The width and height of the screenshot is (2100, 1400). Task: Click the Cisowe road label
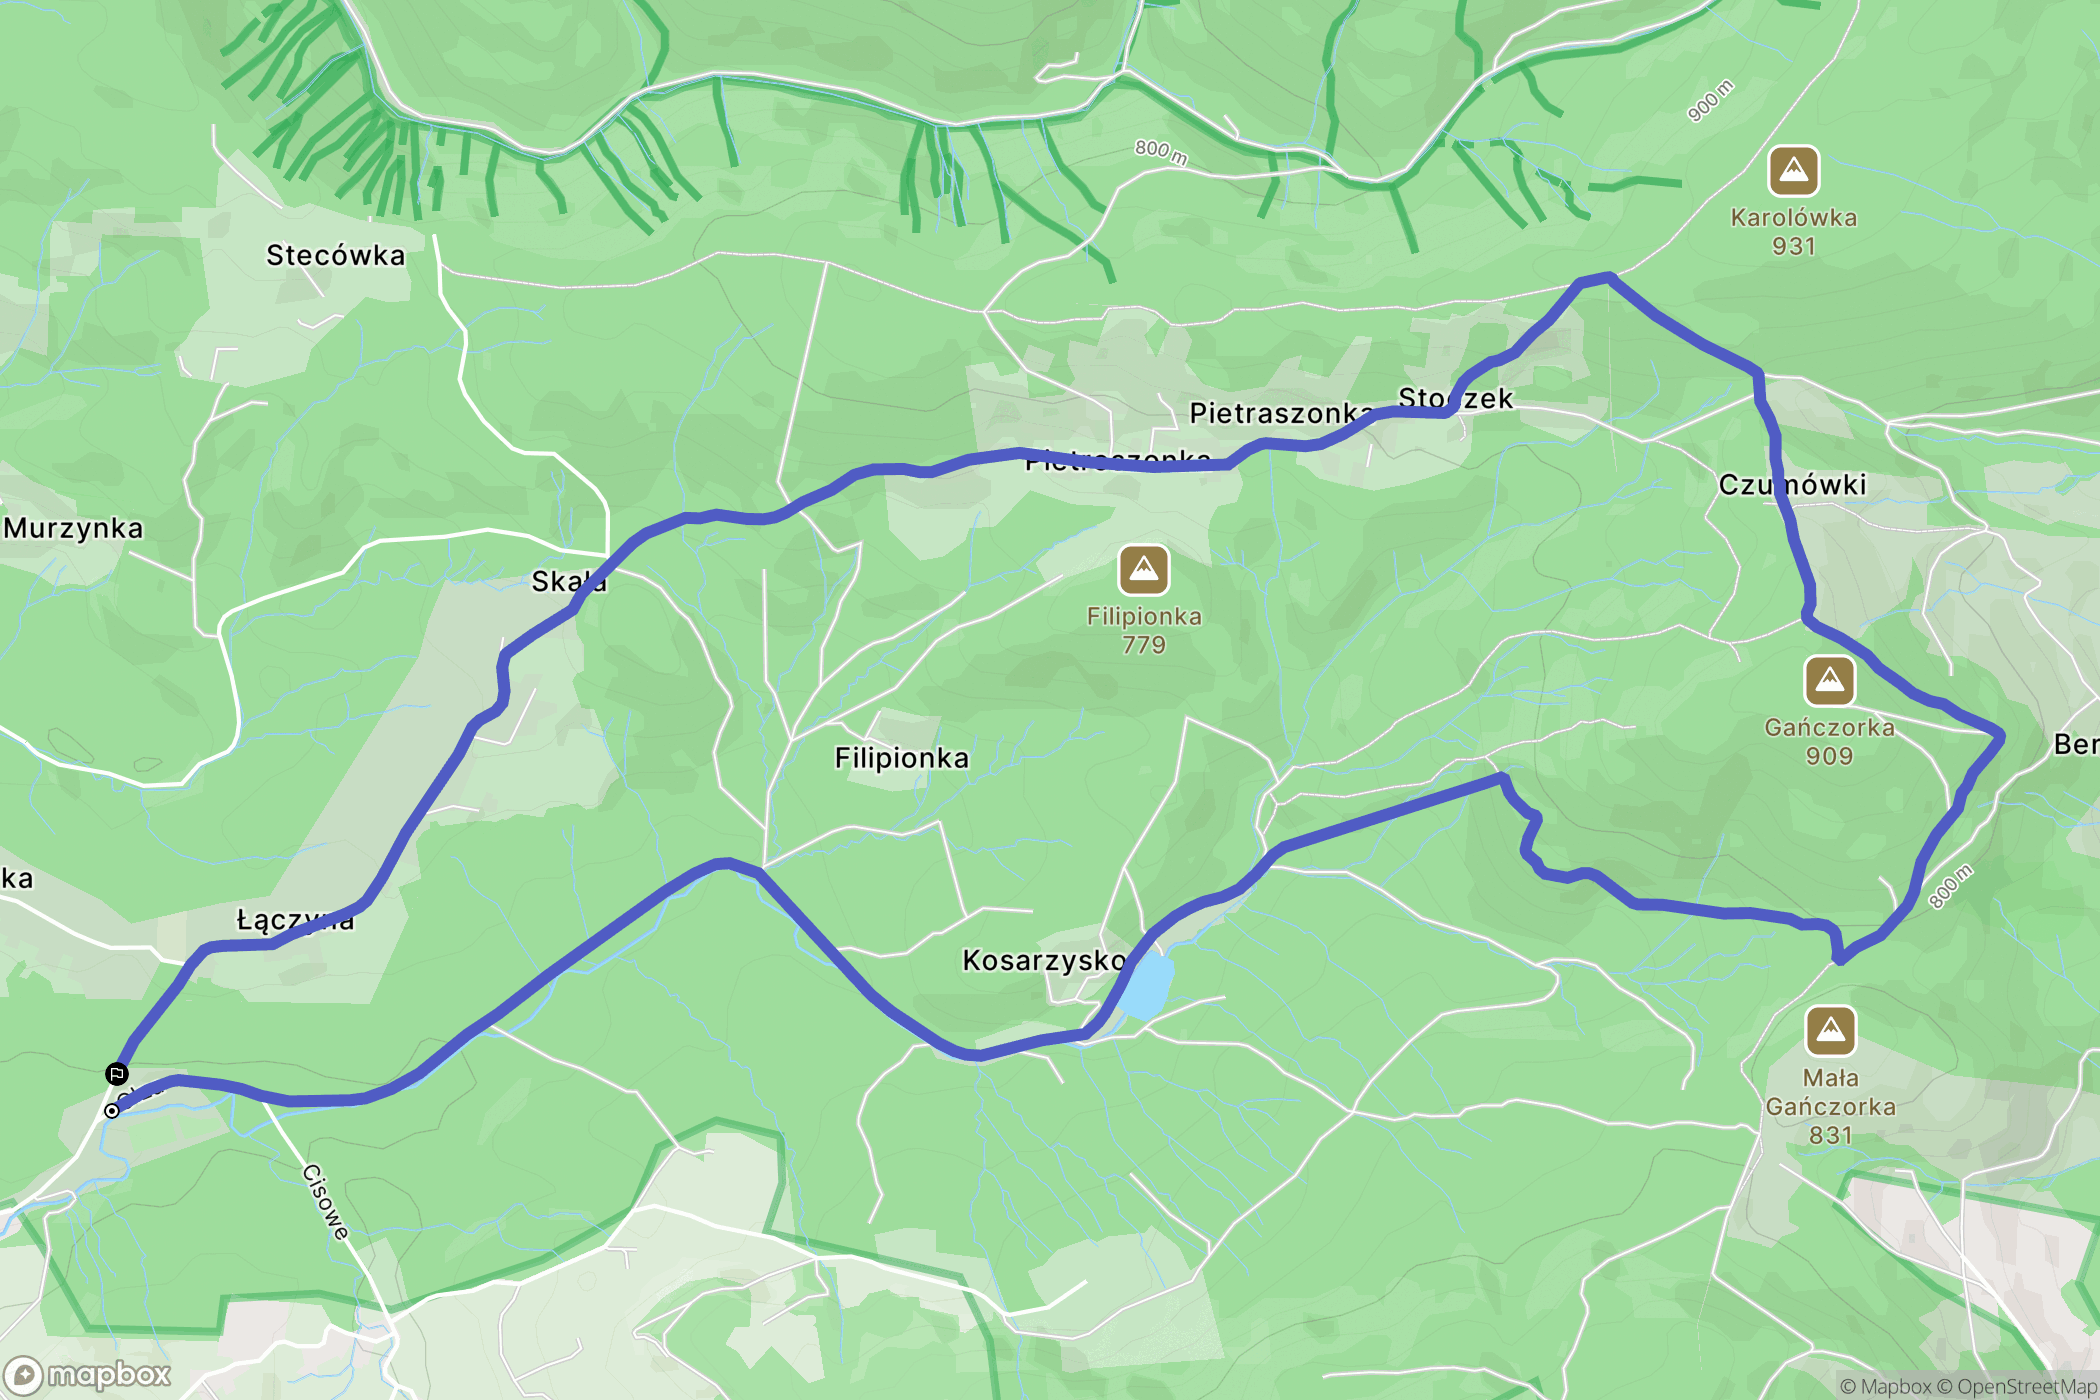tap(326, 1202)
